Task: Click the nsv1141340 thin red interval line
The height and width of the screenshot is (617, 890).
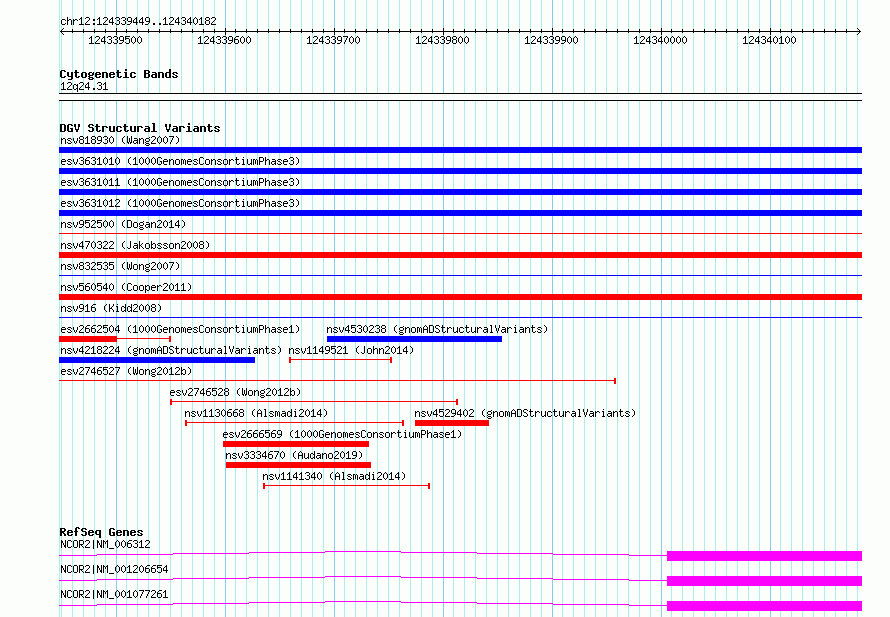Action: click(x=346, y=486)
